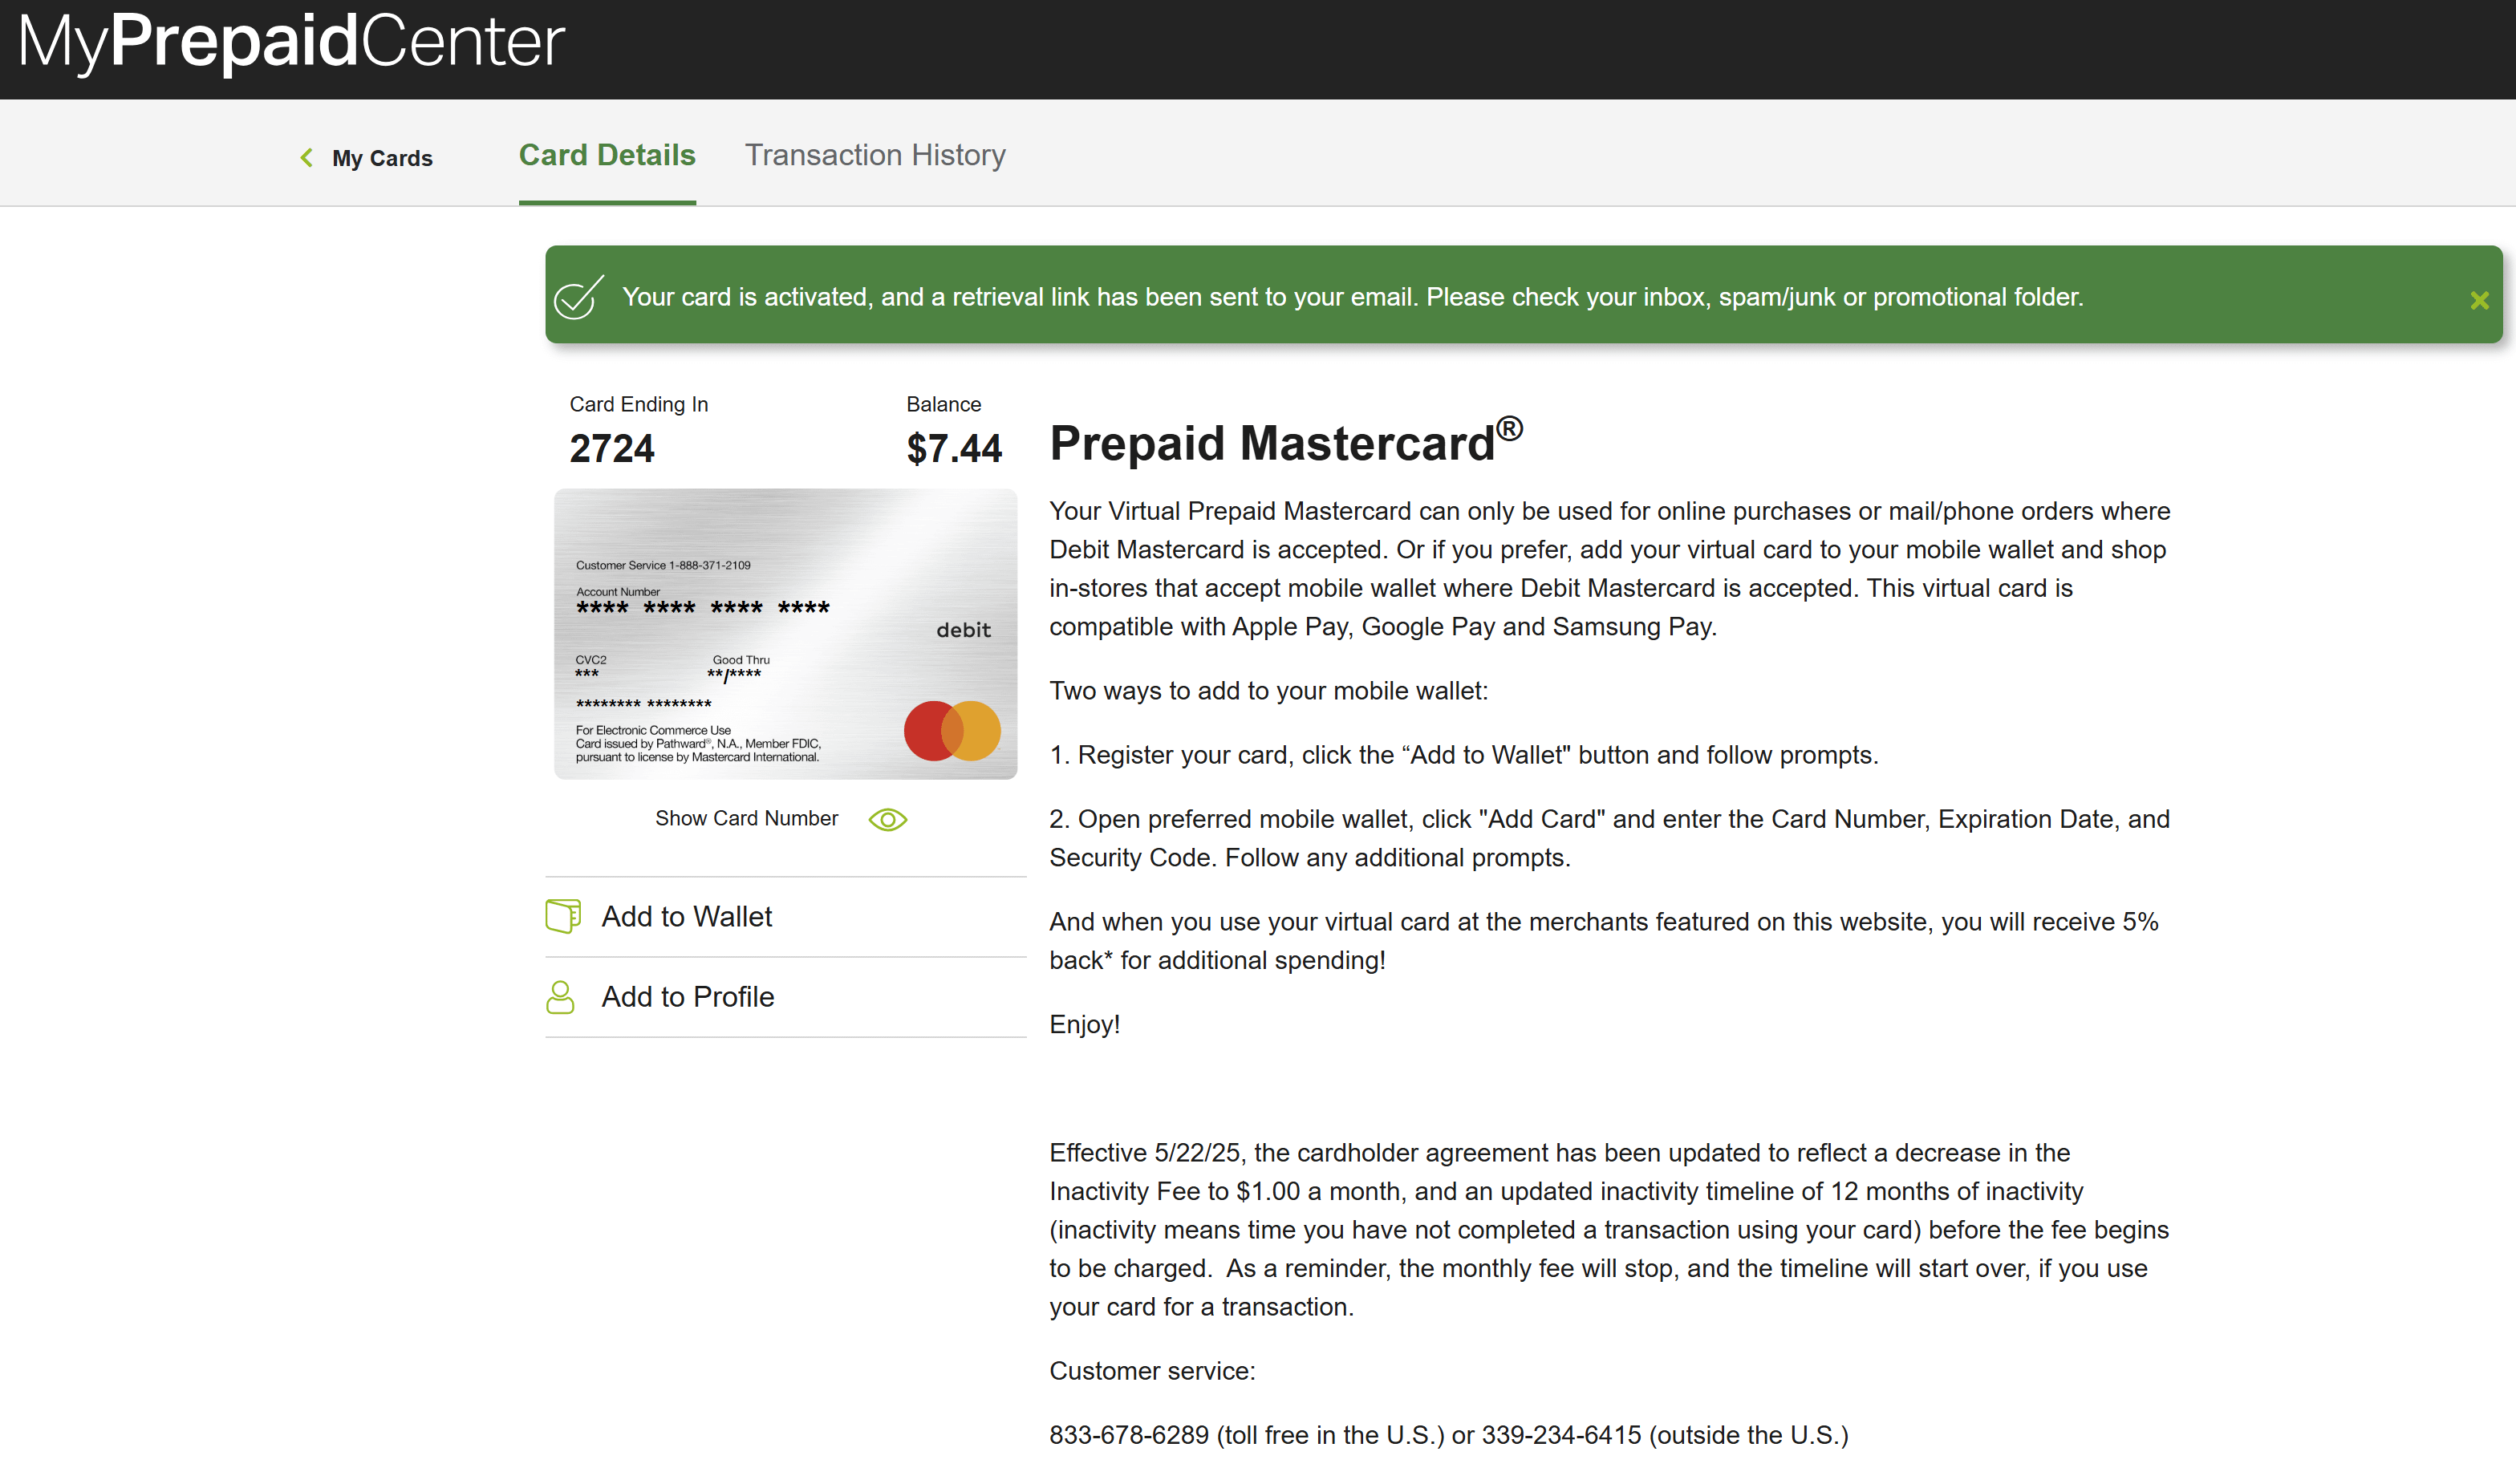
Task: Click the profile person icon
Action: [560, 997]
